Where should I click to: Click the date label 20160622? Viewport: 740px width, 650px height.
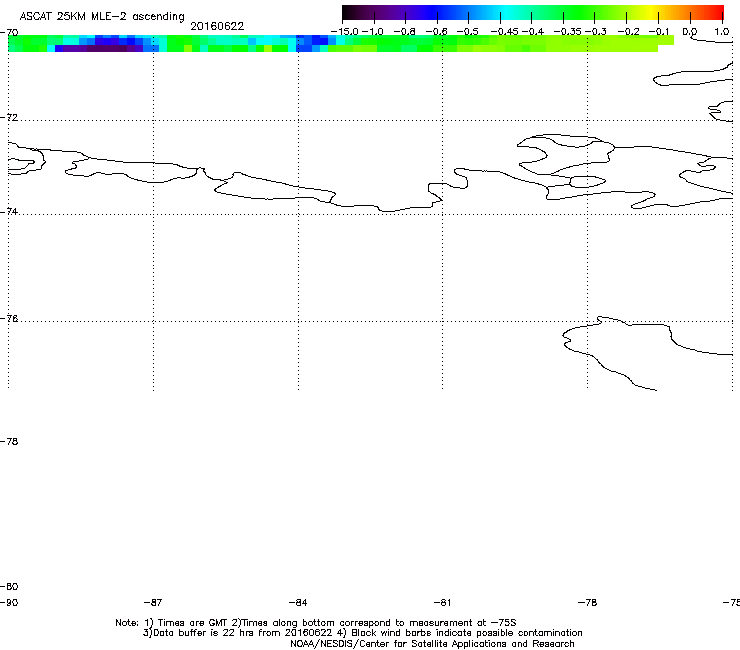[x=217, y=26]
